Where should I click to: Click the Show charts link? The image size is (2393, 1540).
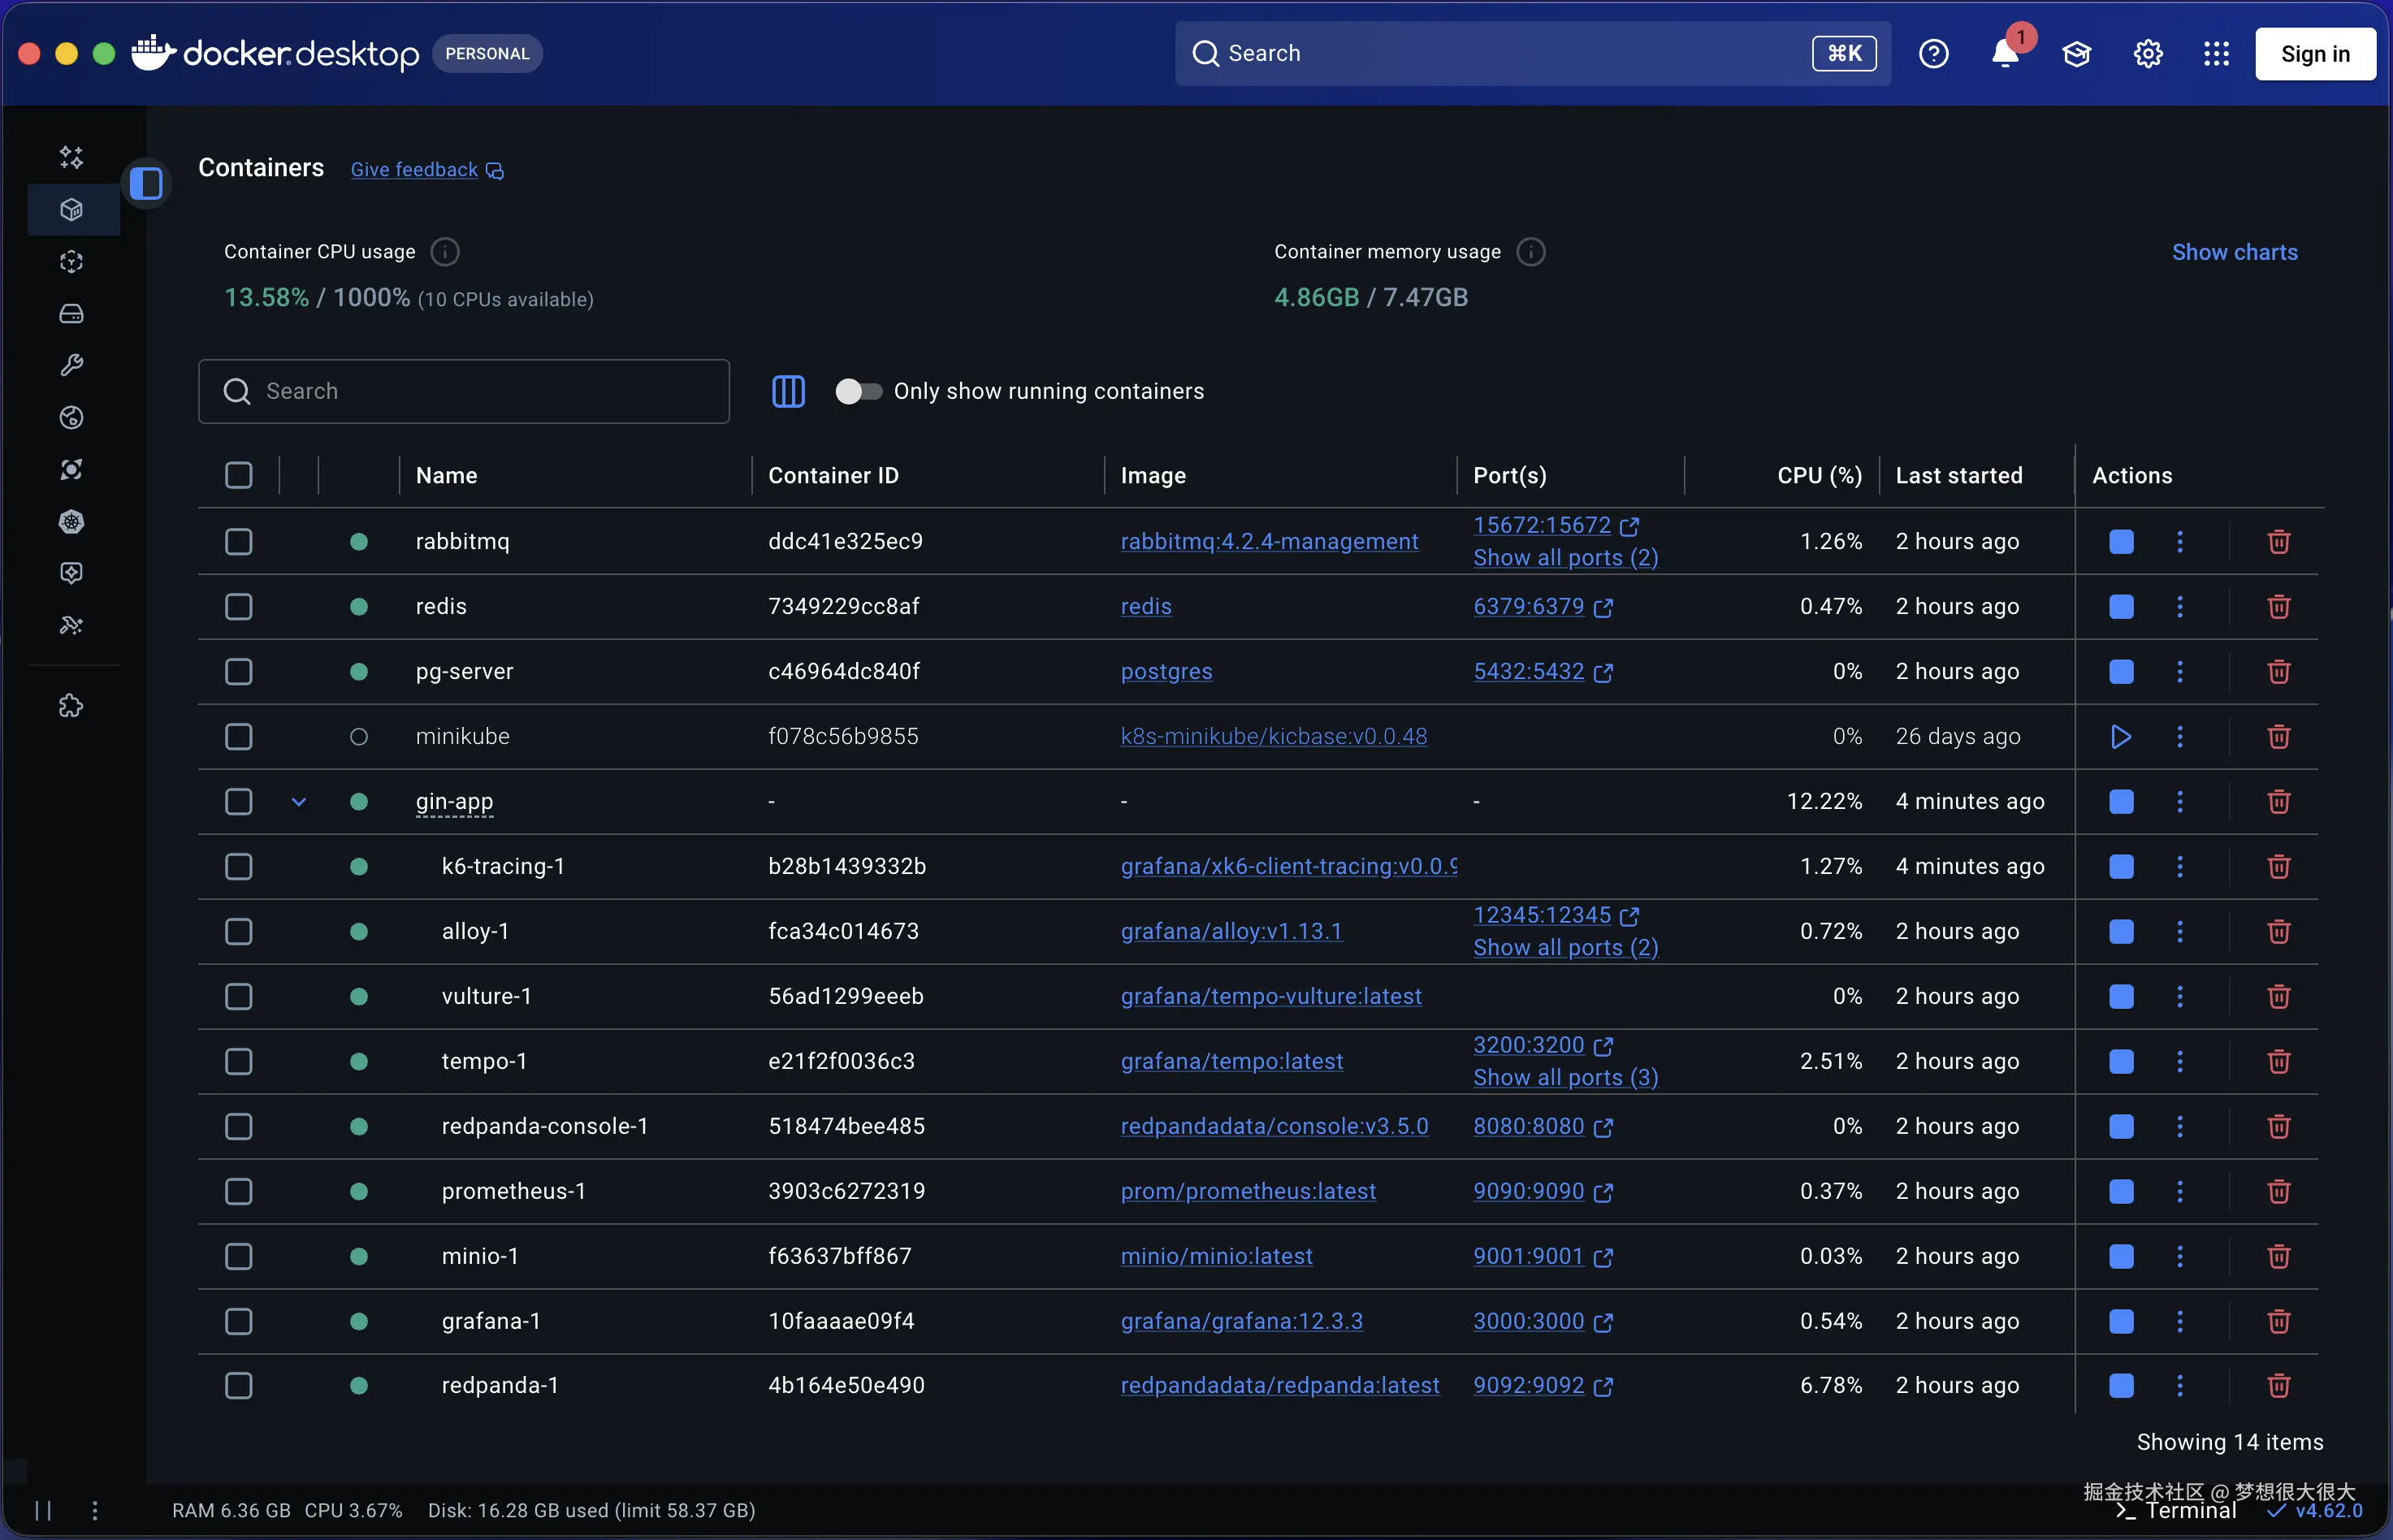click(x=2234, y=252)
